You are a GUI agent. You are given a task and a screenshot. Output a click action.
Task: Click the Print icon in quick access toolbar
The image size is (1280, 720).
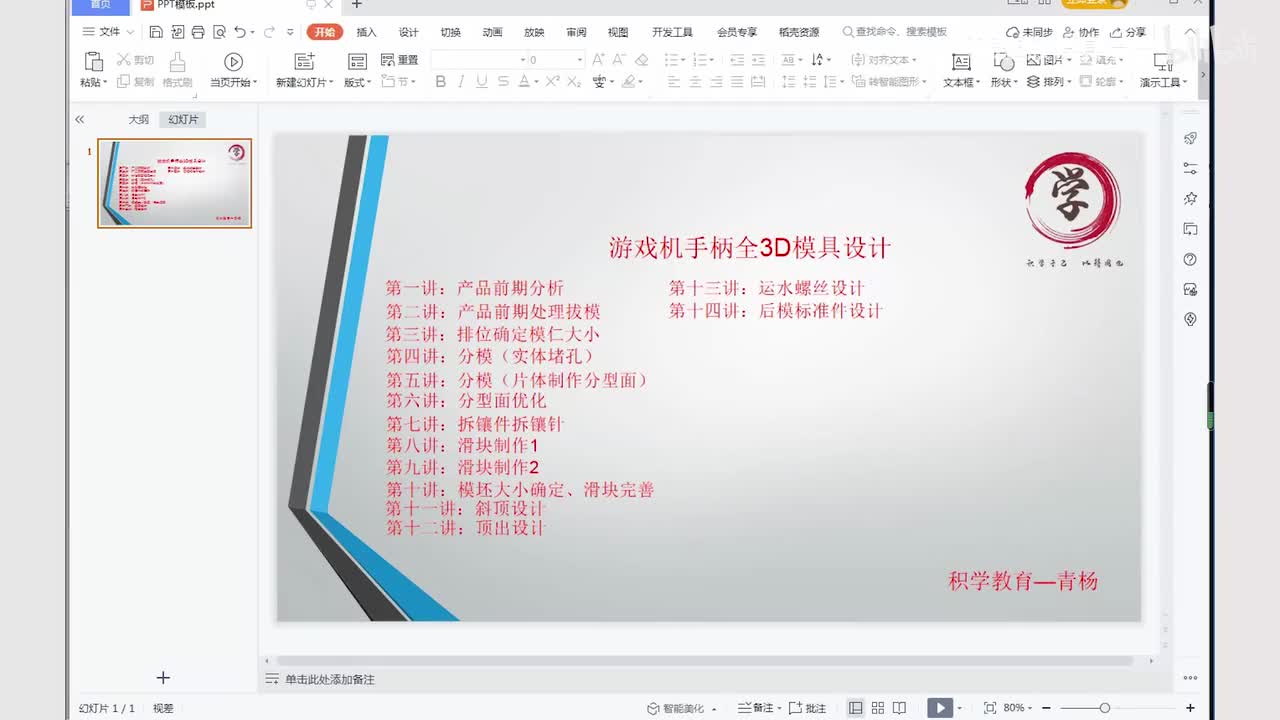(x=198, y=32)
